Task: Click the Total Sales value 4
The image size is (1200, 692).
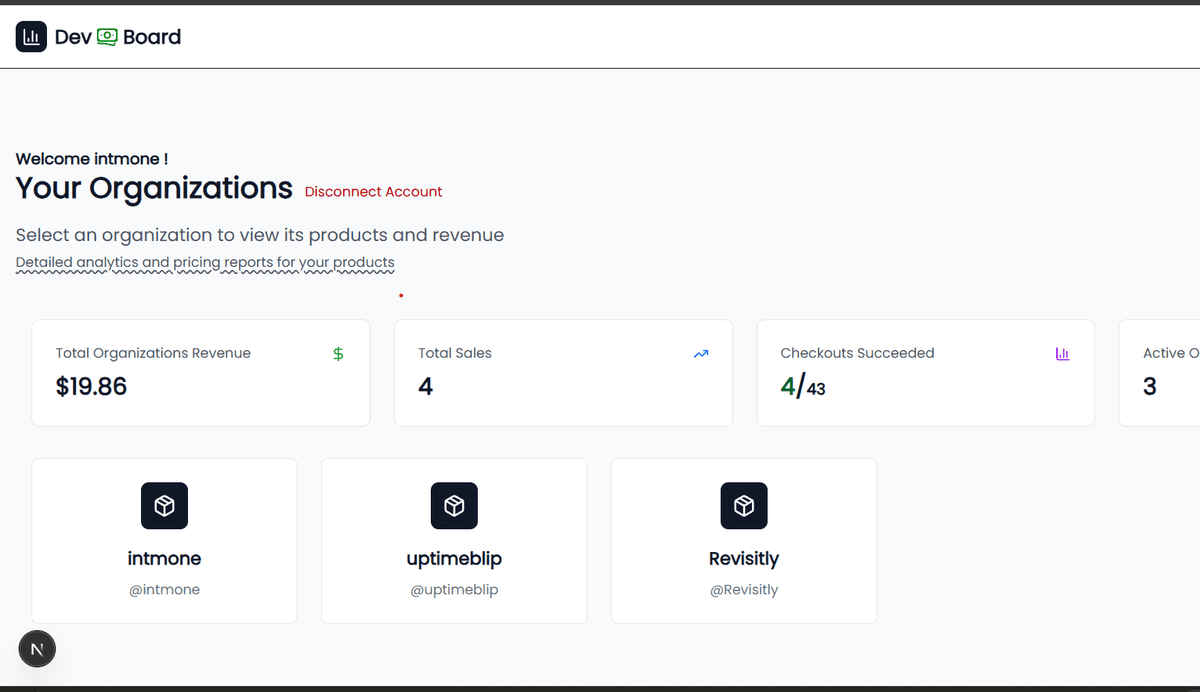Action: pyautogui.click(x=425, y=386)
